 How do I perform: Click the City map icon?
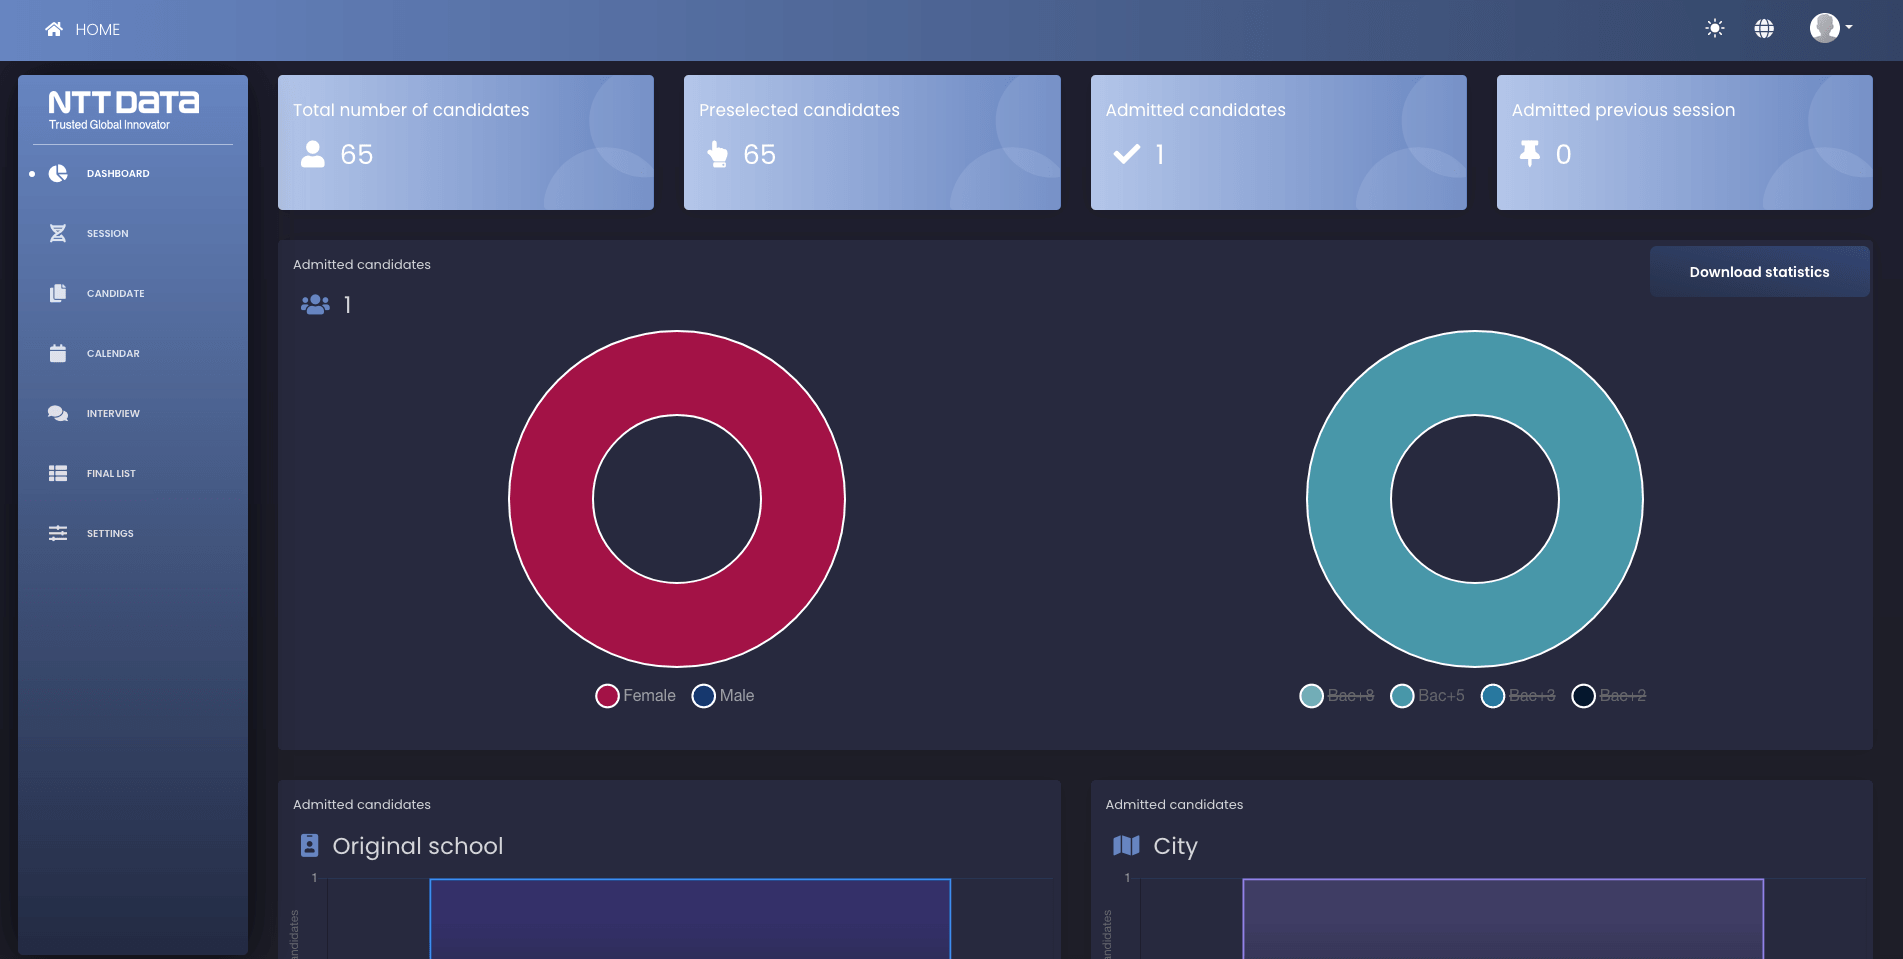click(x=1126, y=846)
